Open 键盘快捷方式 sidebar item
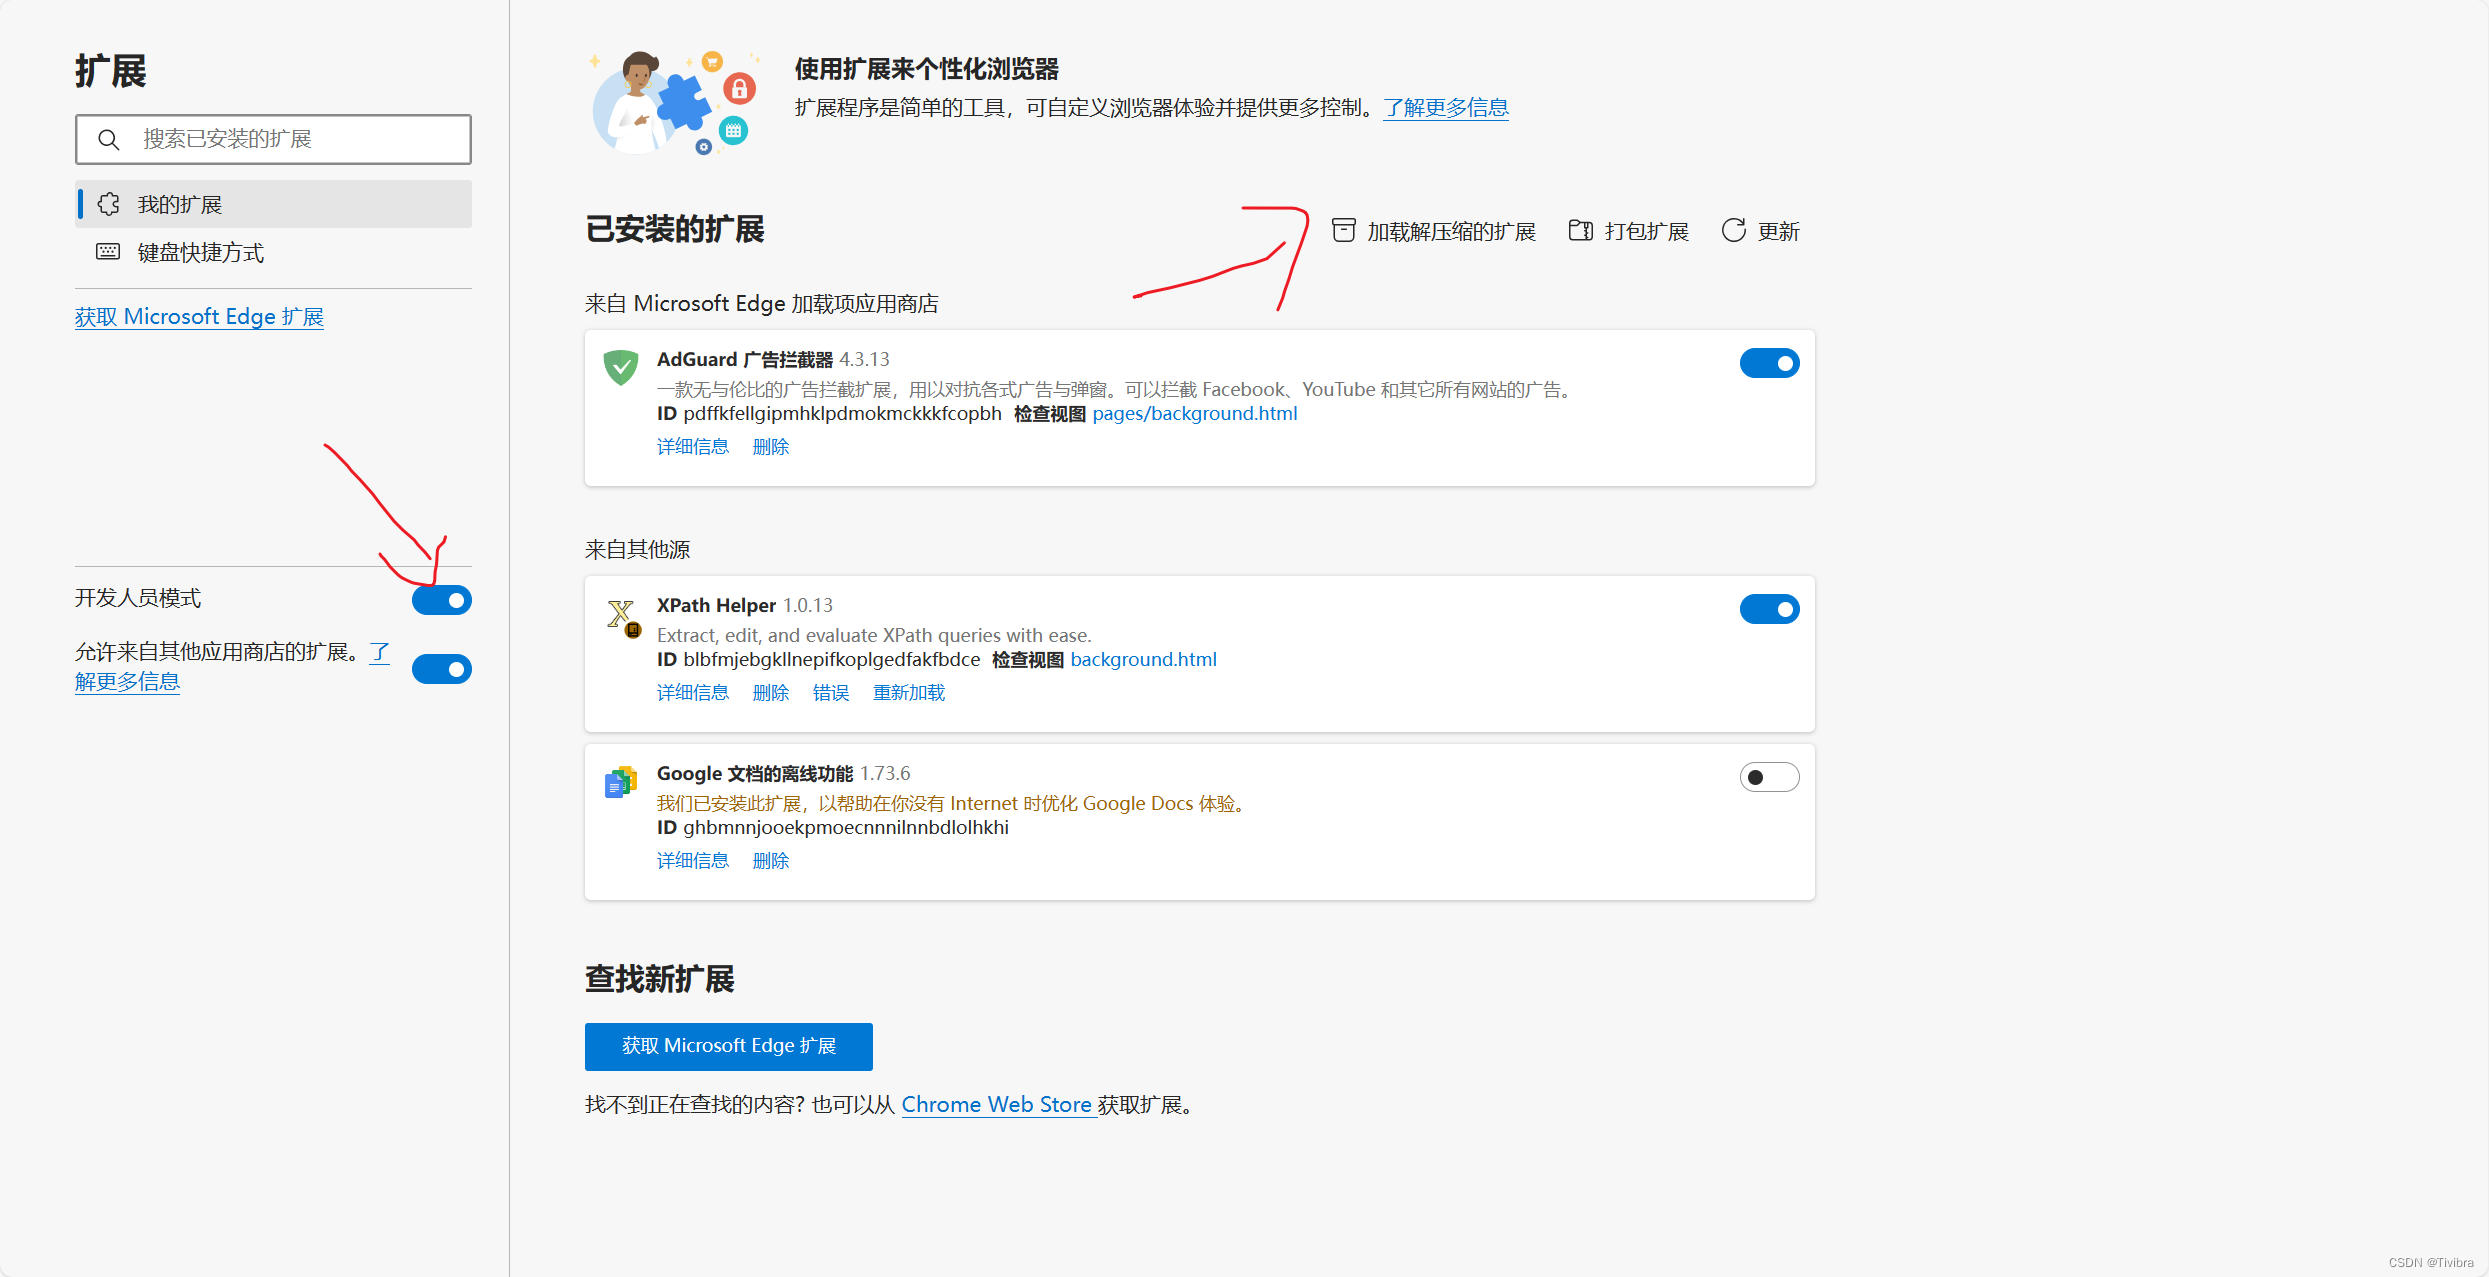Screen dimensions: 2489x1277 point(200,253)
